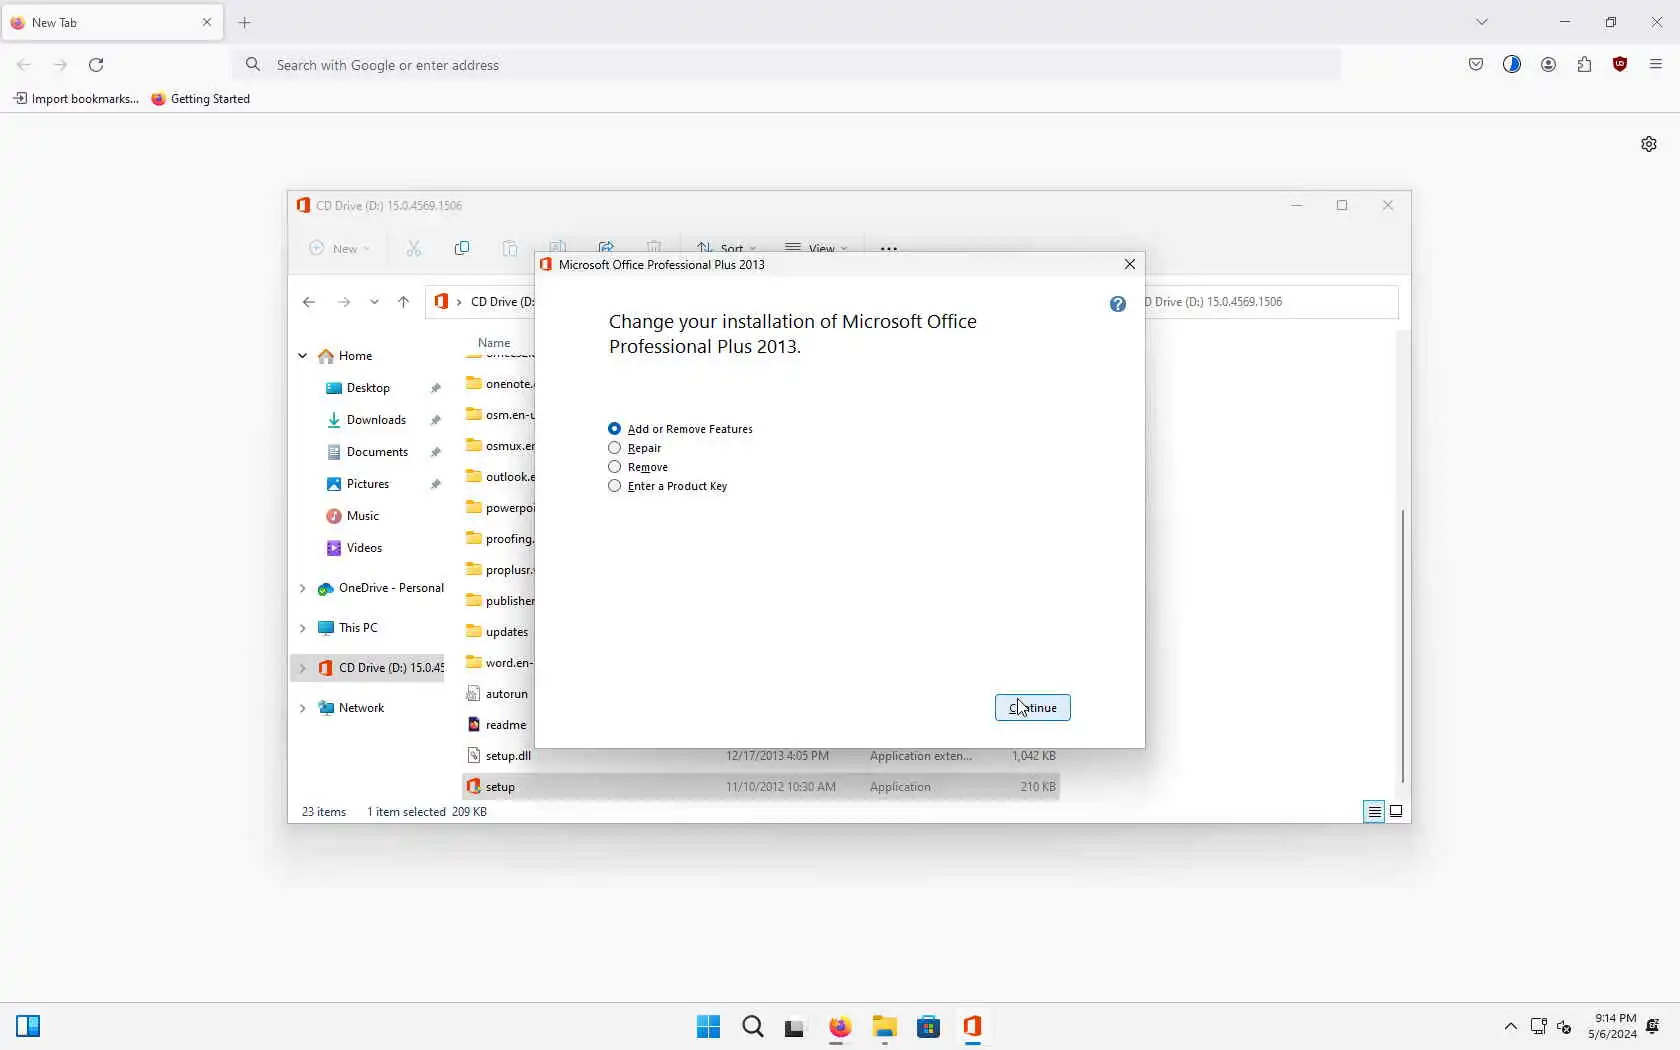This screenshot has height=1050, width=1680.
Task: Expand the OneDrive - Personal node
Action: (302, 588)
